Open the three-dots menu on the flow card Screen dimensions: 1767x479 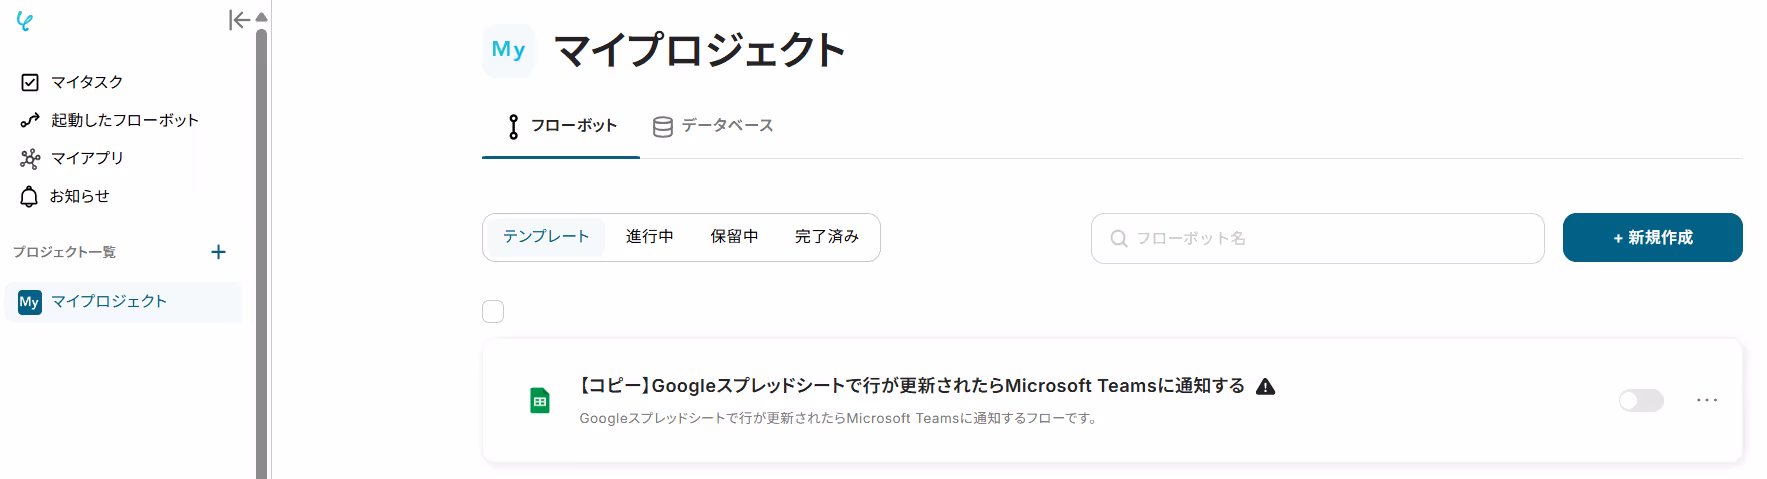click(1707, 400)
